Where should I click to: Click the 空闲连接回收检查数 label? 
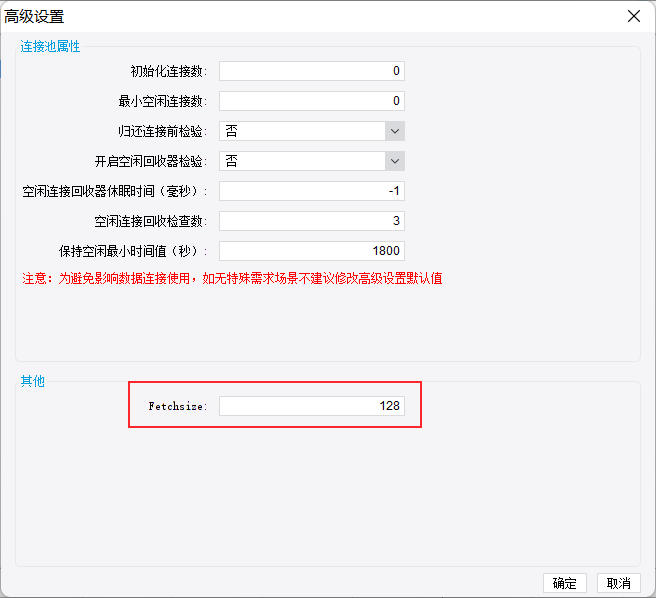151,221
